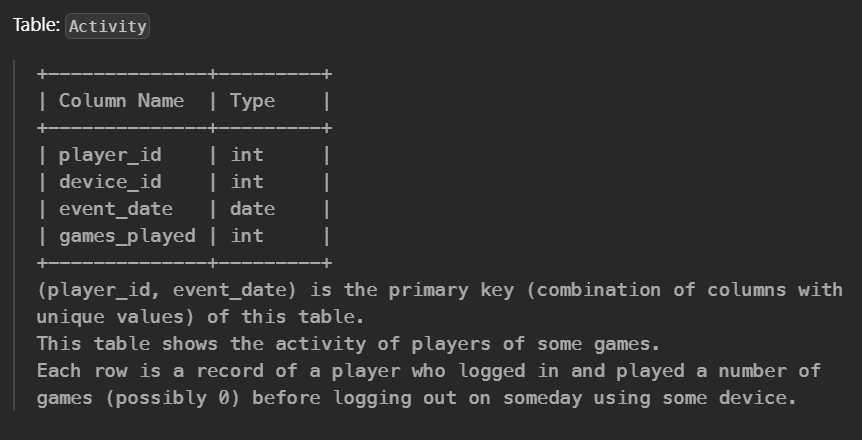Select the player_id column name

point(110,155)
